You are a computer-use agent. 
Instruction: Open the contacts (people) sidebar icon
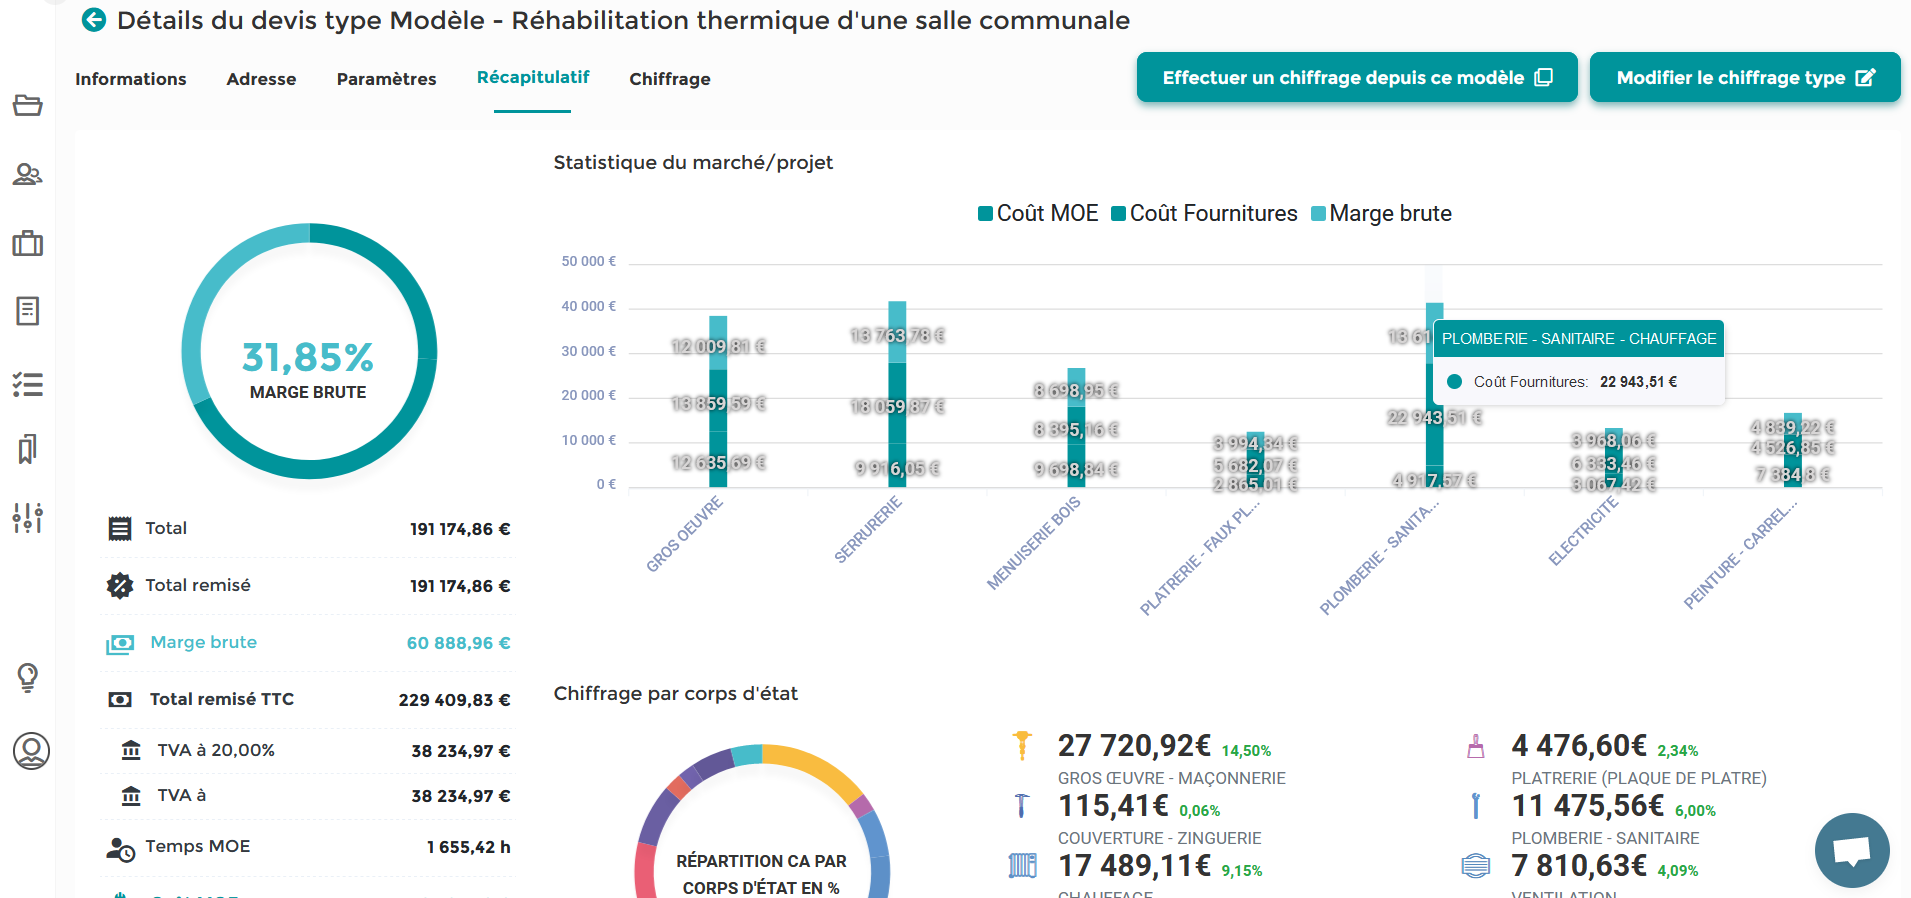(28, 175)
